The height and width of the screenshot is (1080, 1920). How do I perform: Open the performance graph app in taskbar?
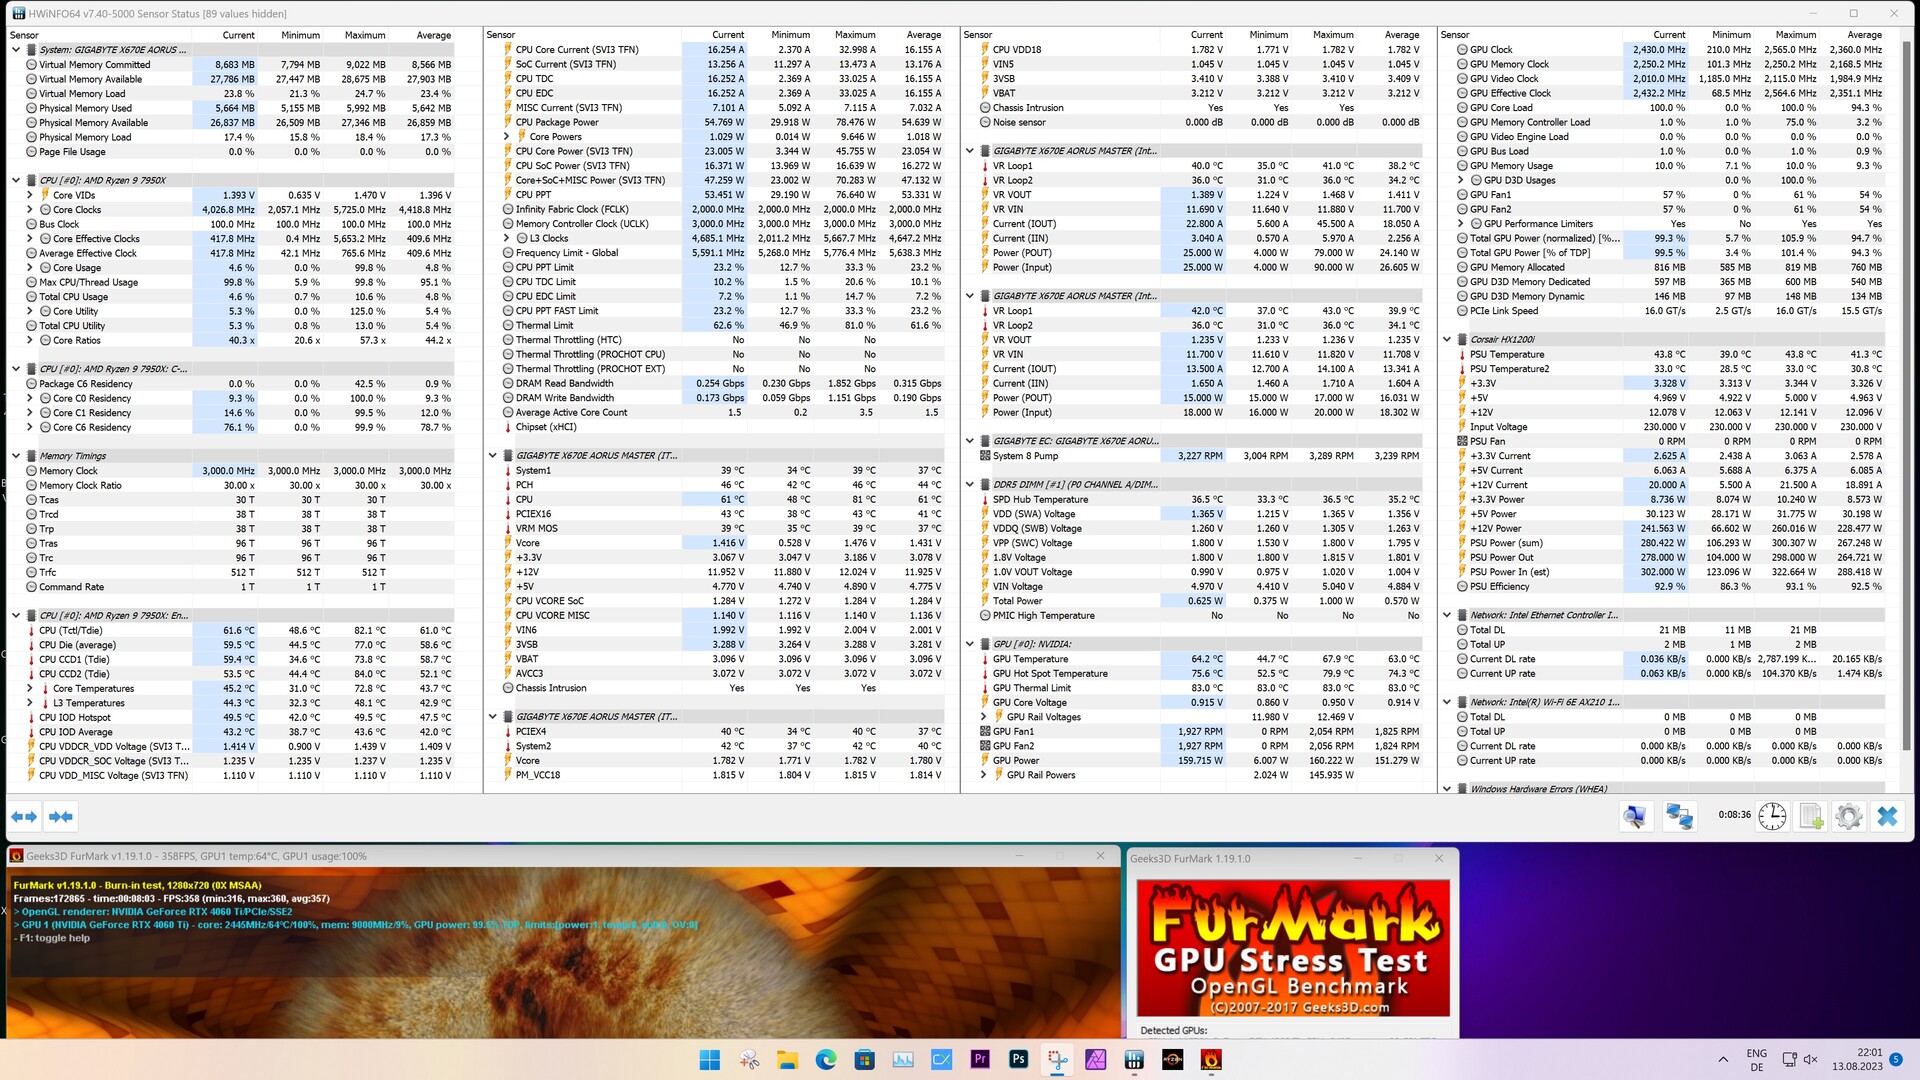point(903,1060)
